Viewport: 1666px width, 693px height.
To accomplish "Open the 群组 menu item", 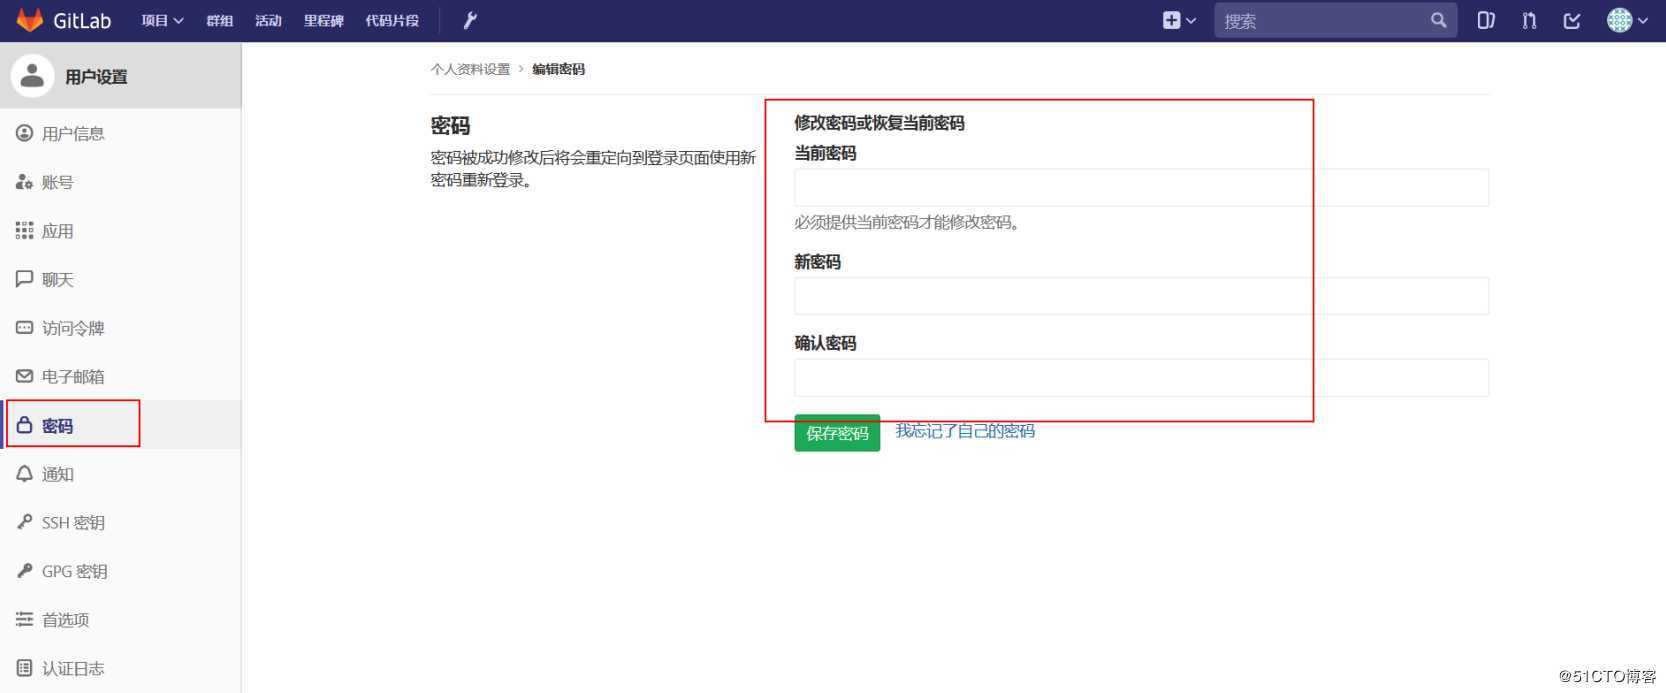I will click(x=220, y=20).
